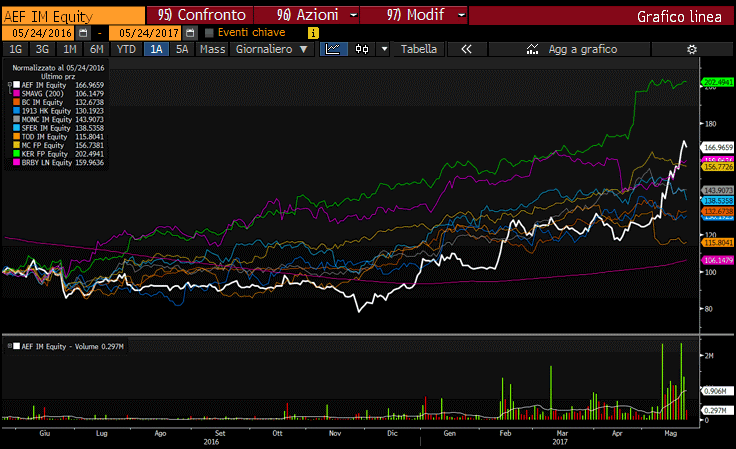Click the AEF IM Equity ticker input field
This screenshot has width=736, height=449.
[x=73, y=16]
